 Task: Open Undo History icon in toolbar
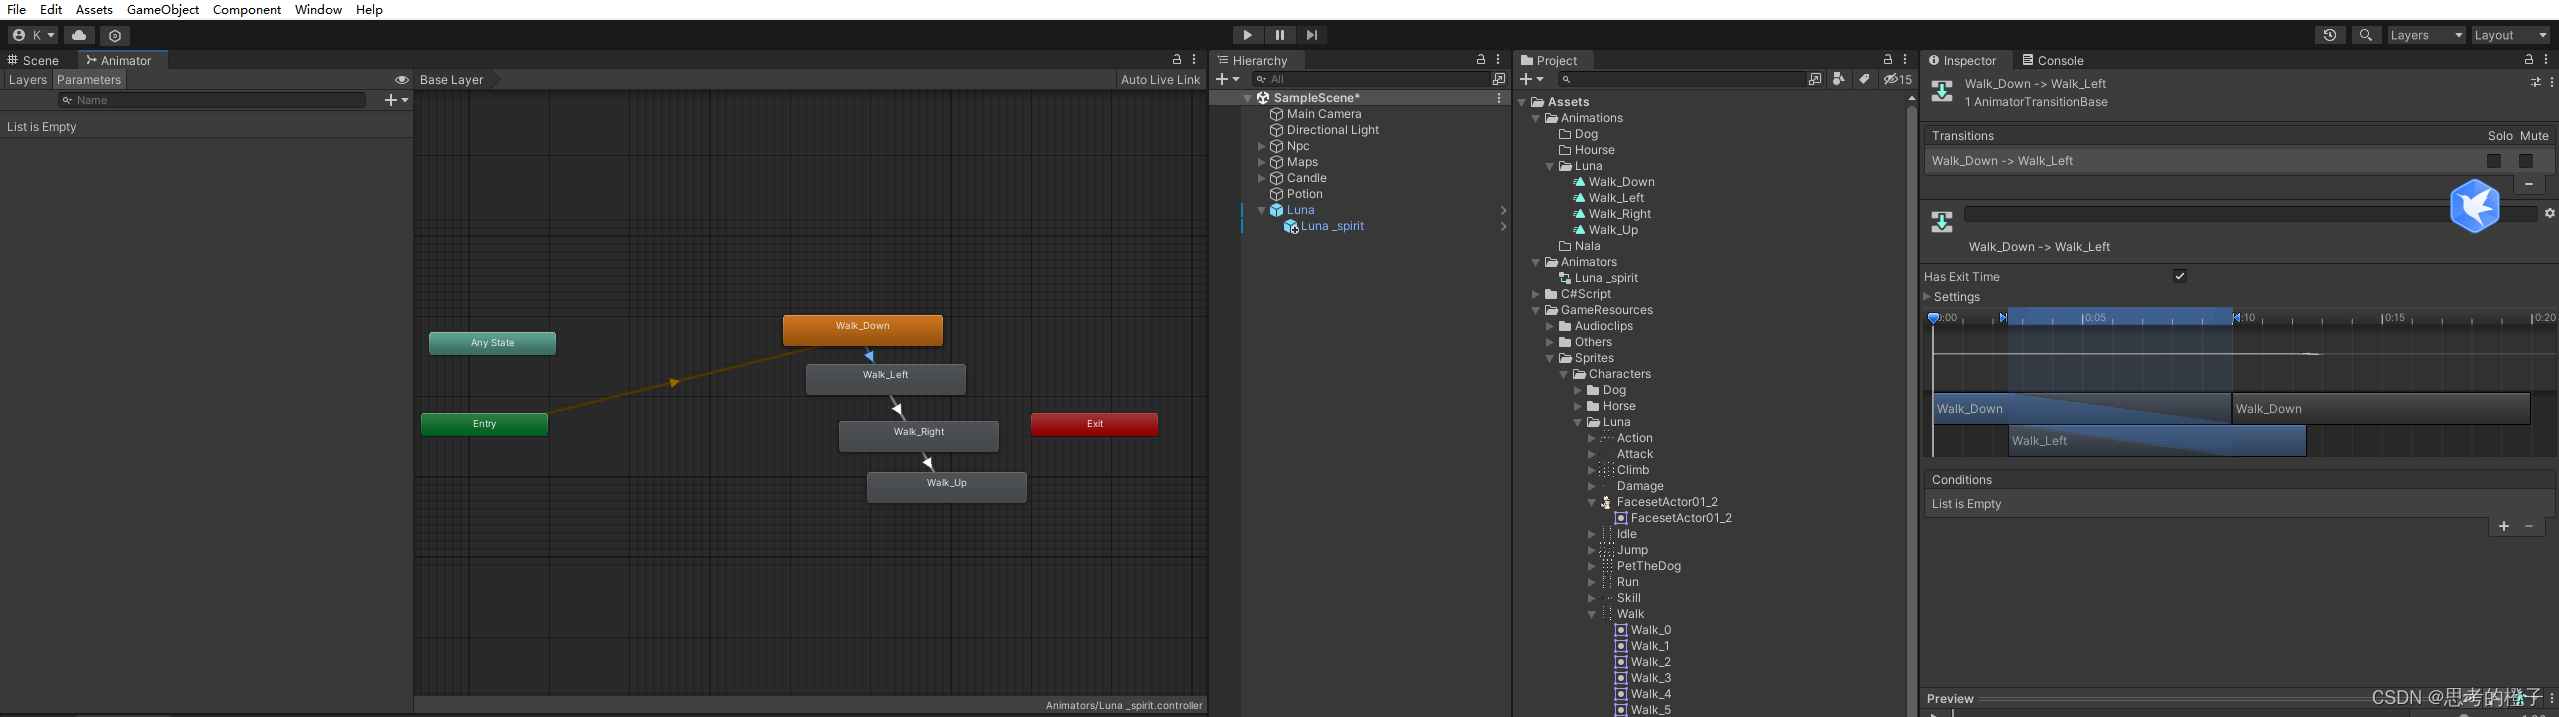pyautogui.click(x=2330, y=35)
